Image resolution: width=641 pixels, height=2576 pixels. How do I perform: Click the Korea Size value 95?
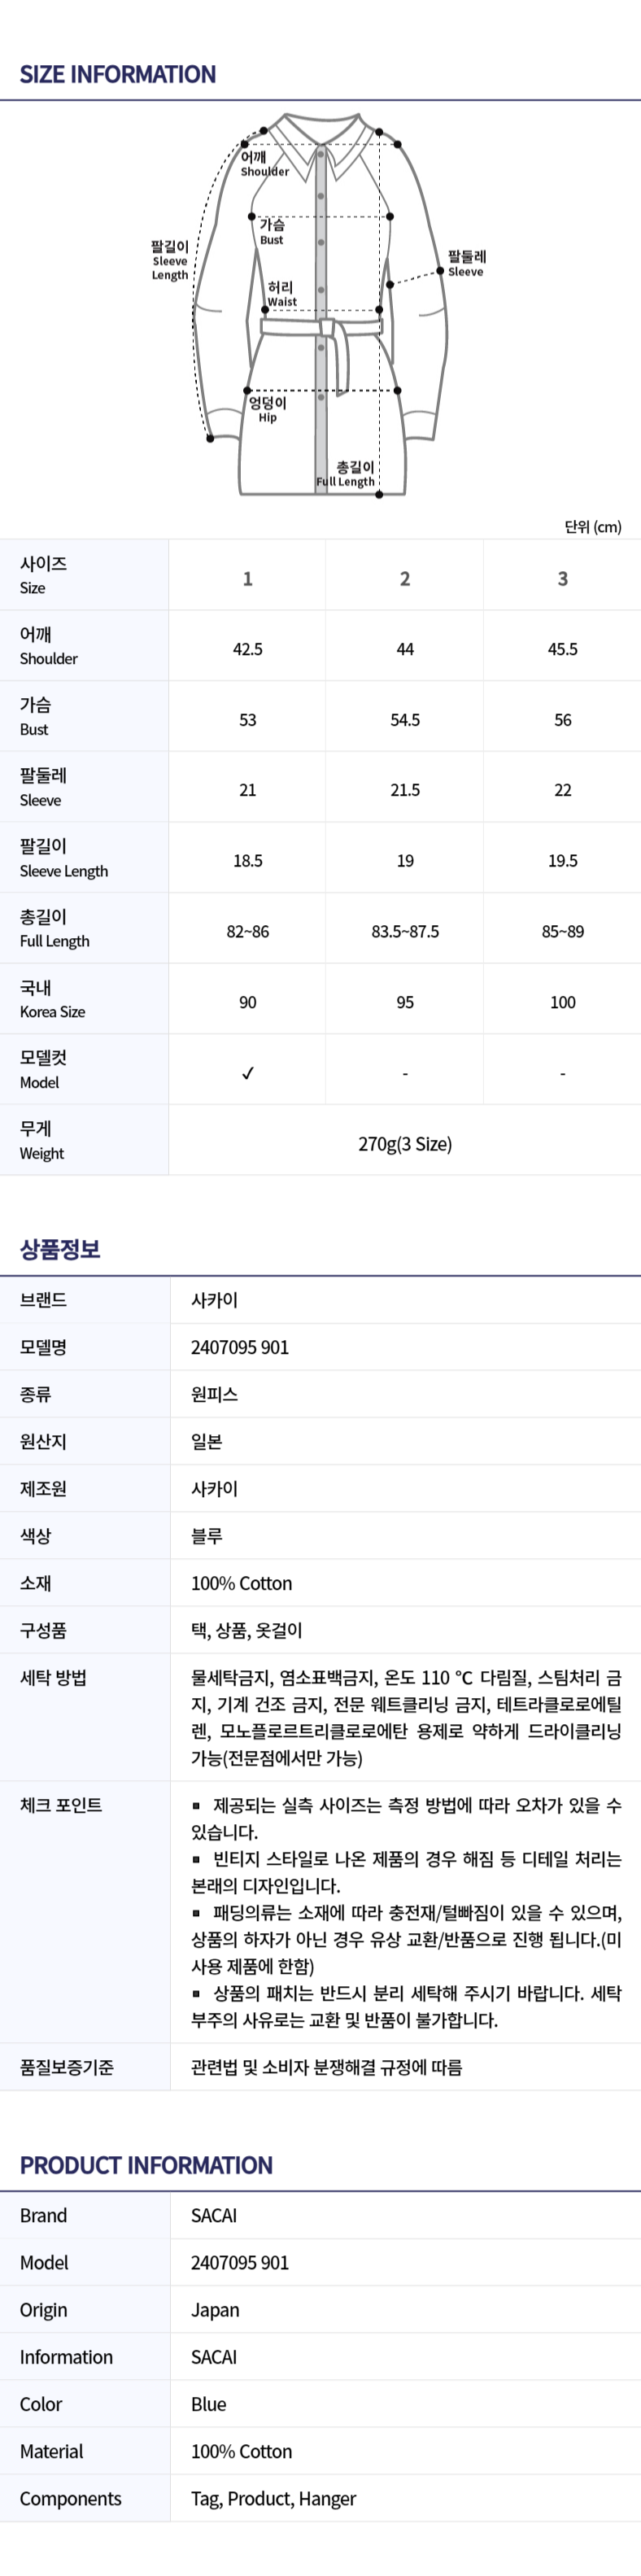(x=405, y=1002)
